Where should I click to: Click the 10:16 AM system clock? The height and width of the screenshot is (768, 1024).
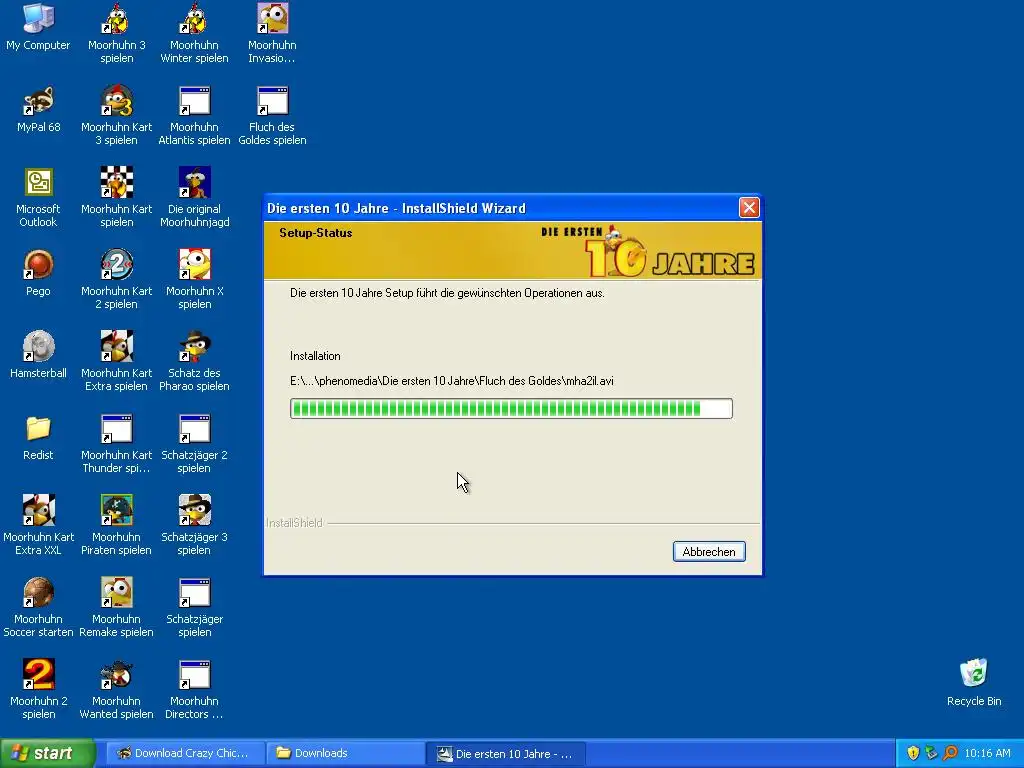[x=987, y=754]
